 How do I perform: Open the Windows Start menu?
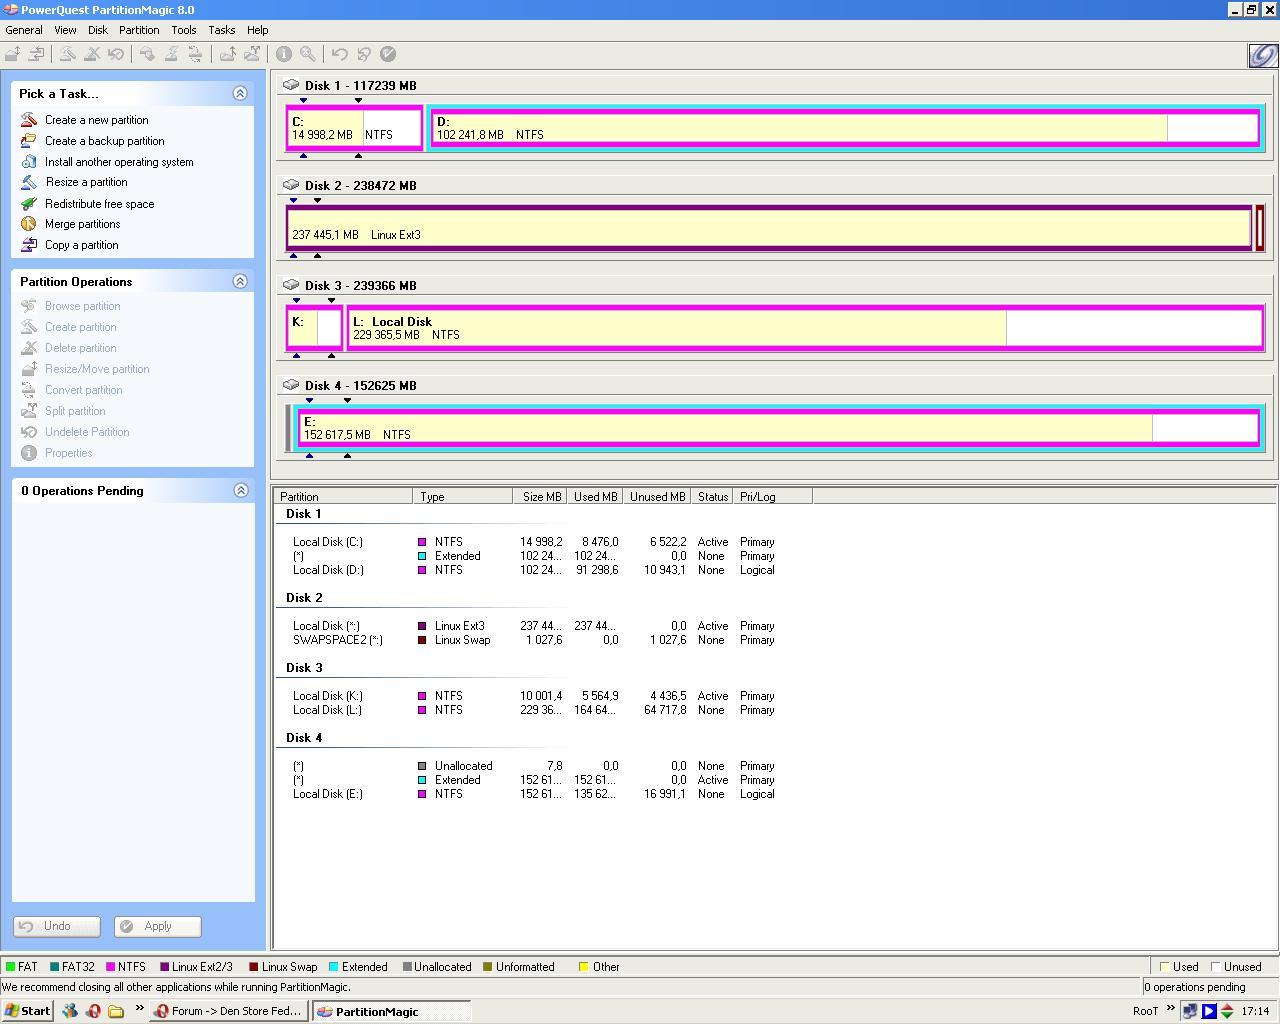click(x=27, y=1011)
